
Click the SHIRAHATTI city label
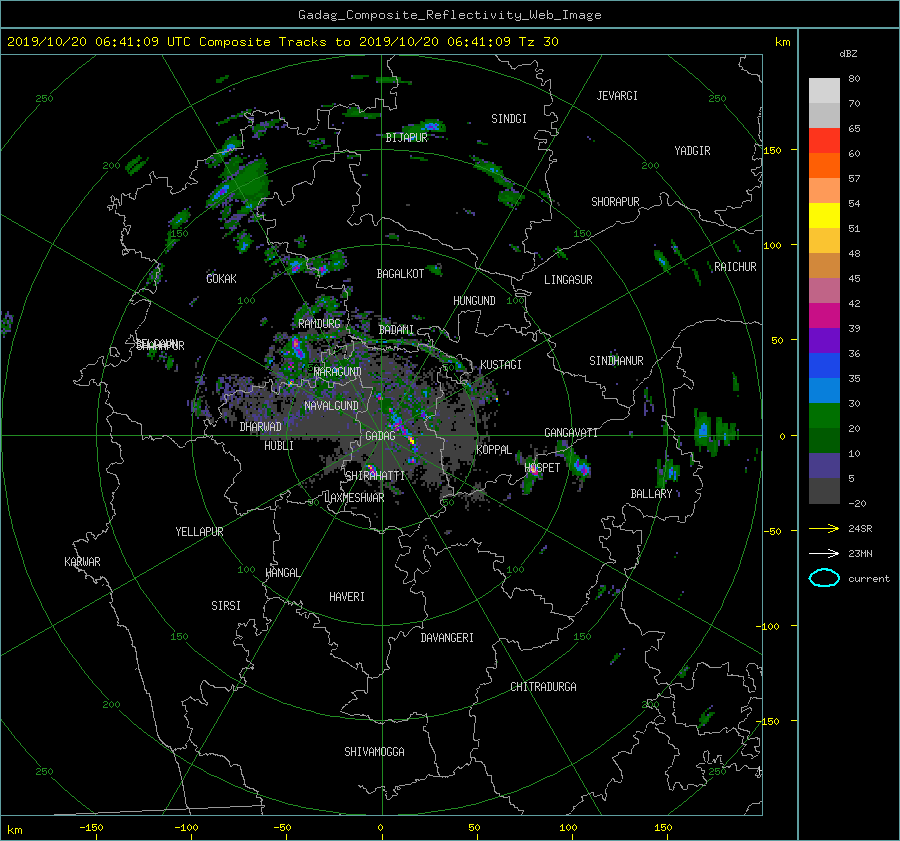(375, 475)
